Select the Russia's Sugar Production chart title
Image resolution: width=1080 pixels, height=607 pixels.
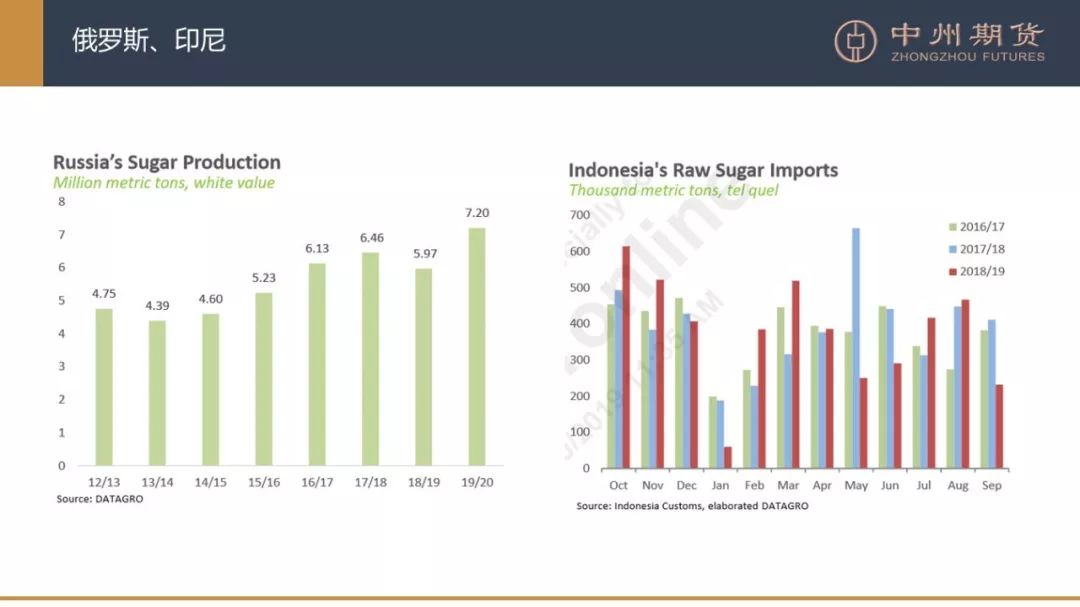click(x=167, y=162)
